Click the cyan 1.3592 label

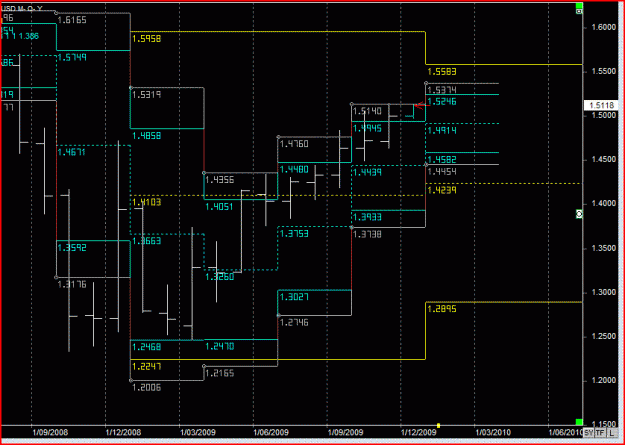coord(72,248)
